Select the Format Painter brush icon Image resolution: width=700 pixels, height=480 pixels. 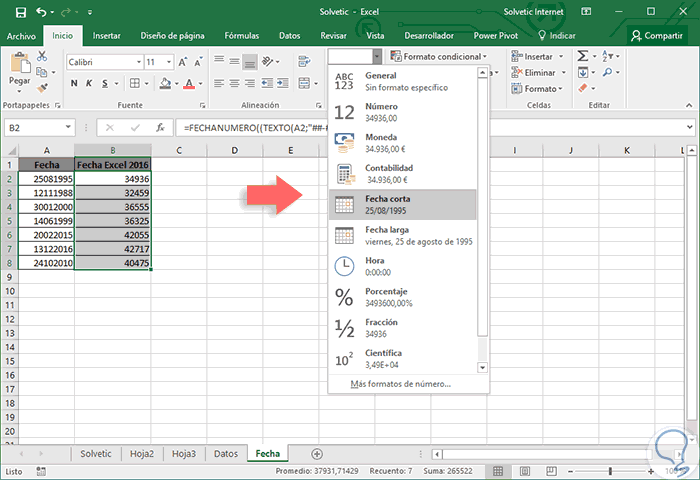click(x=43, y=87)
